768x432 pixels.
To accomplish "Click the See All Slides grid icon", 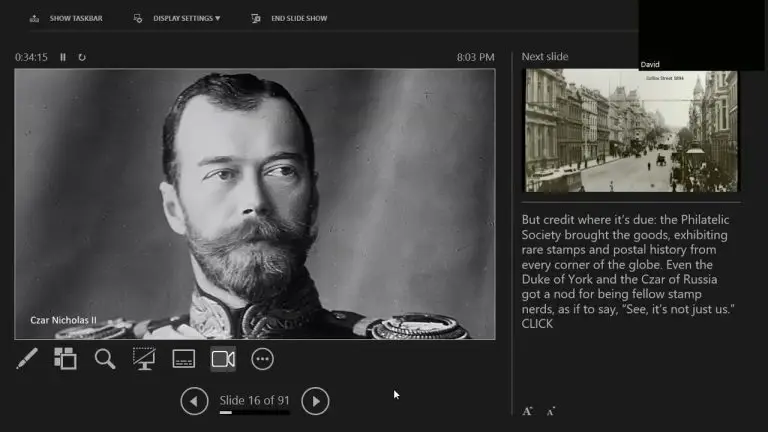I will pyautogui.click(x=65, y=358).
